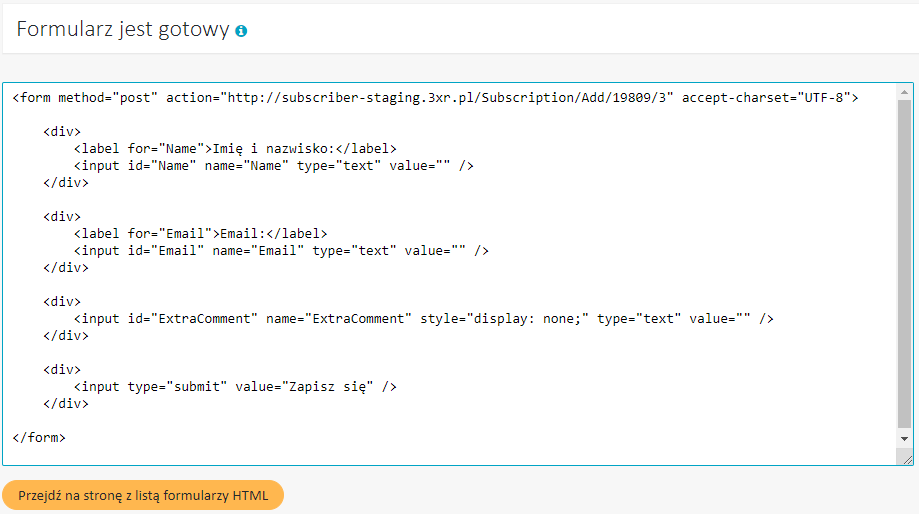Image resolution: width=919 pixels, height=514 pixels.
Task: Click the 'Imię i nazwisko:' label line
Action: click(x=235, y=149)
